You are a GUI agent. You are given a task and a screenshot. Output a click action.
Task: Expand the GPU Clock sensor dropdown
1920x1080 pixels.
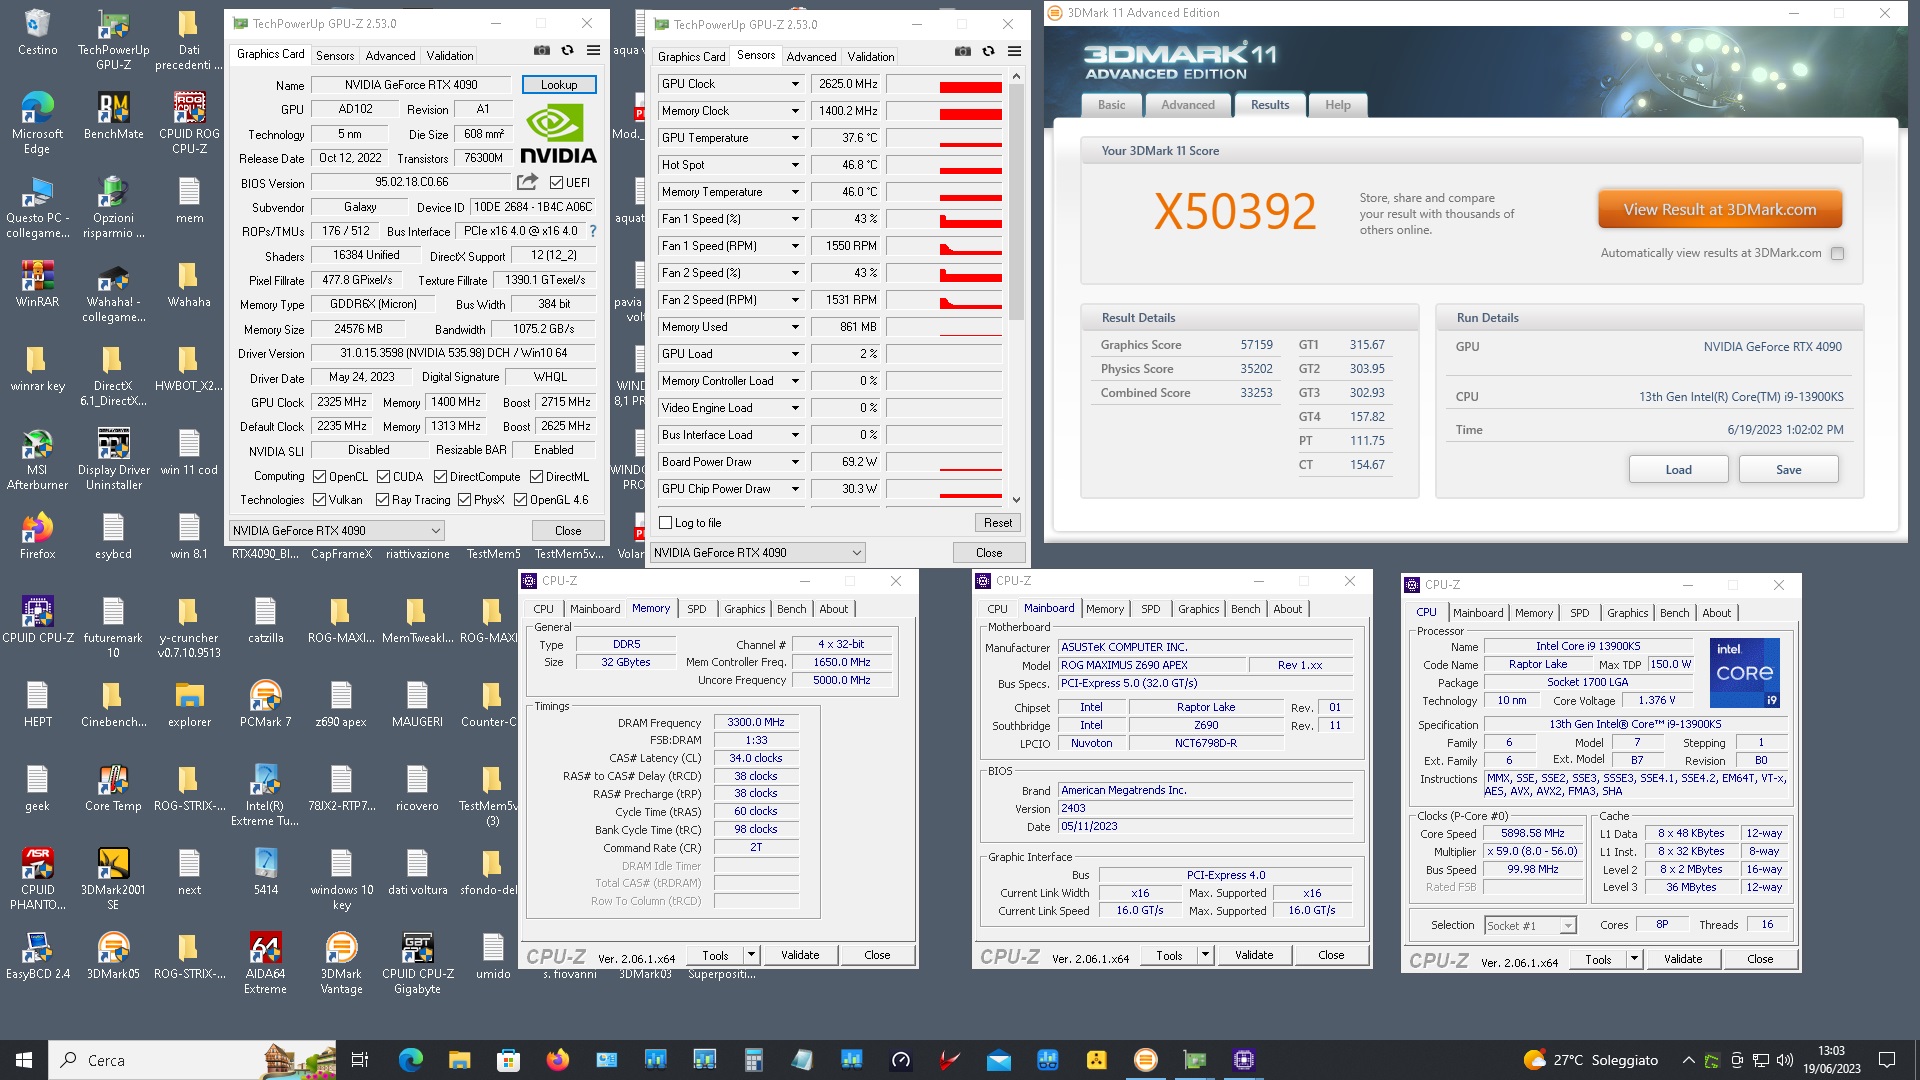pyautogui.click(x=795, y=84)
